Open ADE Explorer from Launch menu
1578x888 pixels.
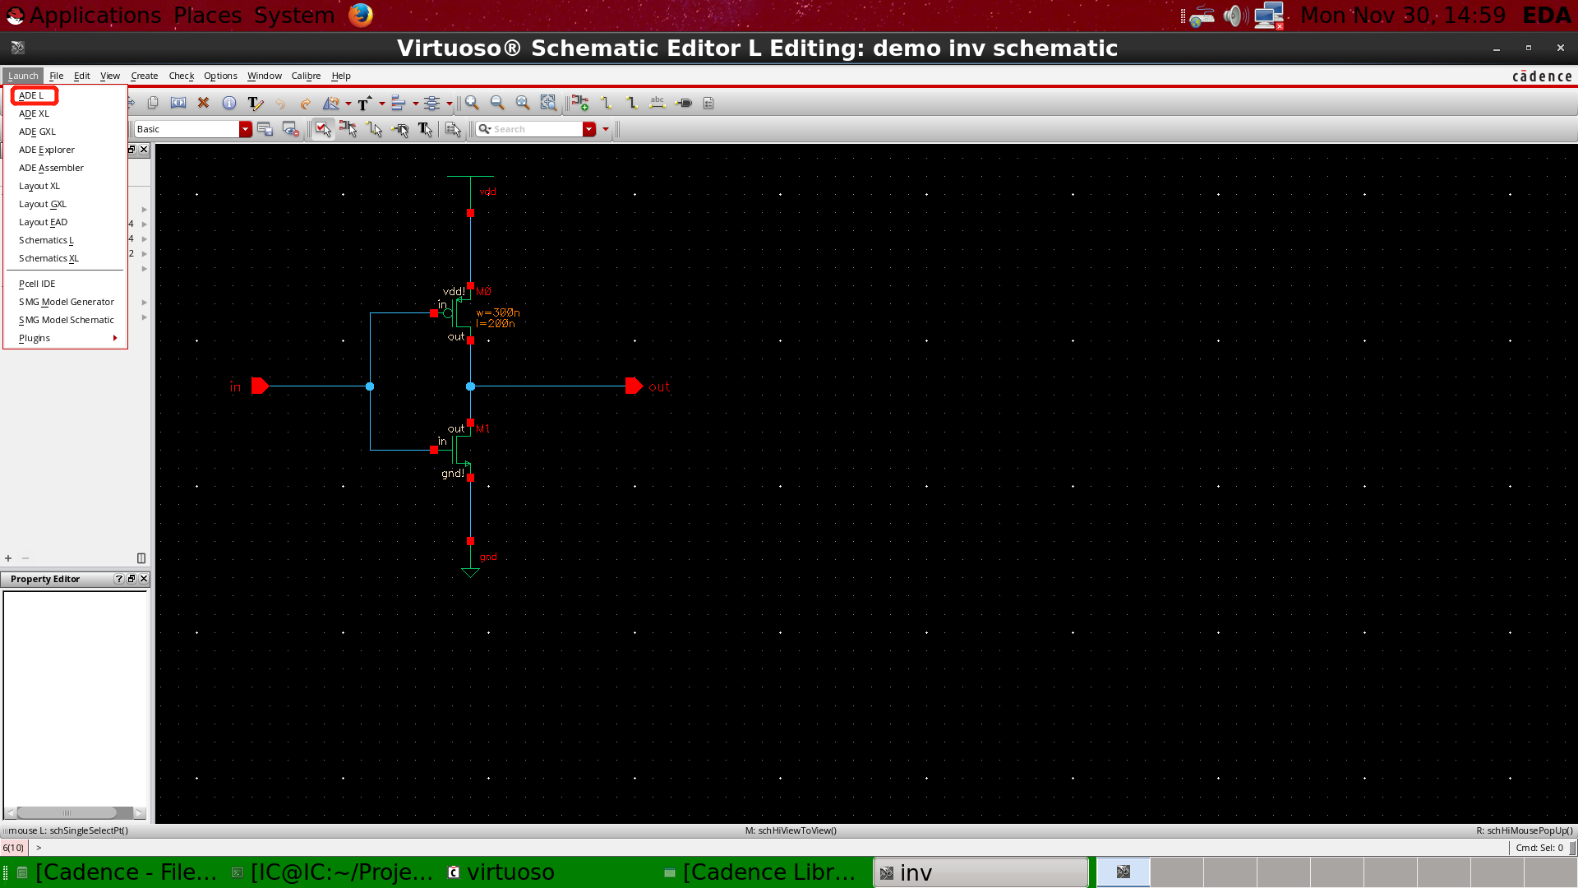point(46,150)
